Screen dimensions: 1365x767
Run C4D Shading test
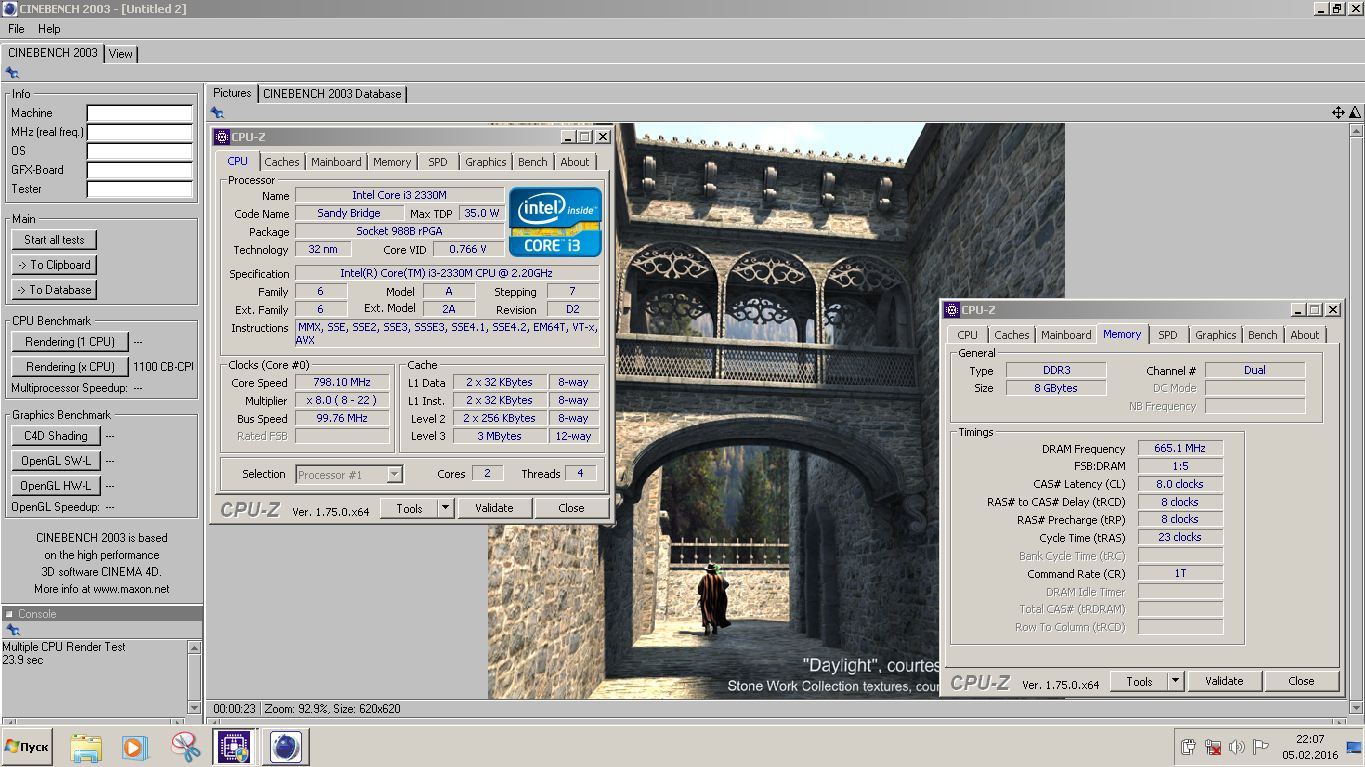pos(56,436)
